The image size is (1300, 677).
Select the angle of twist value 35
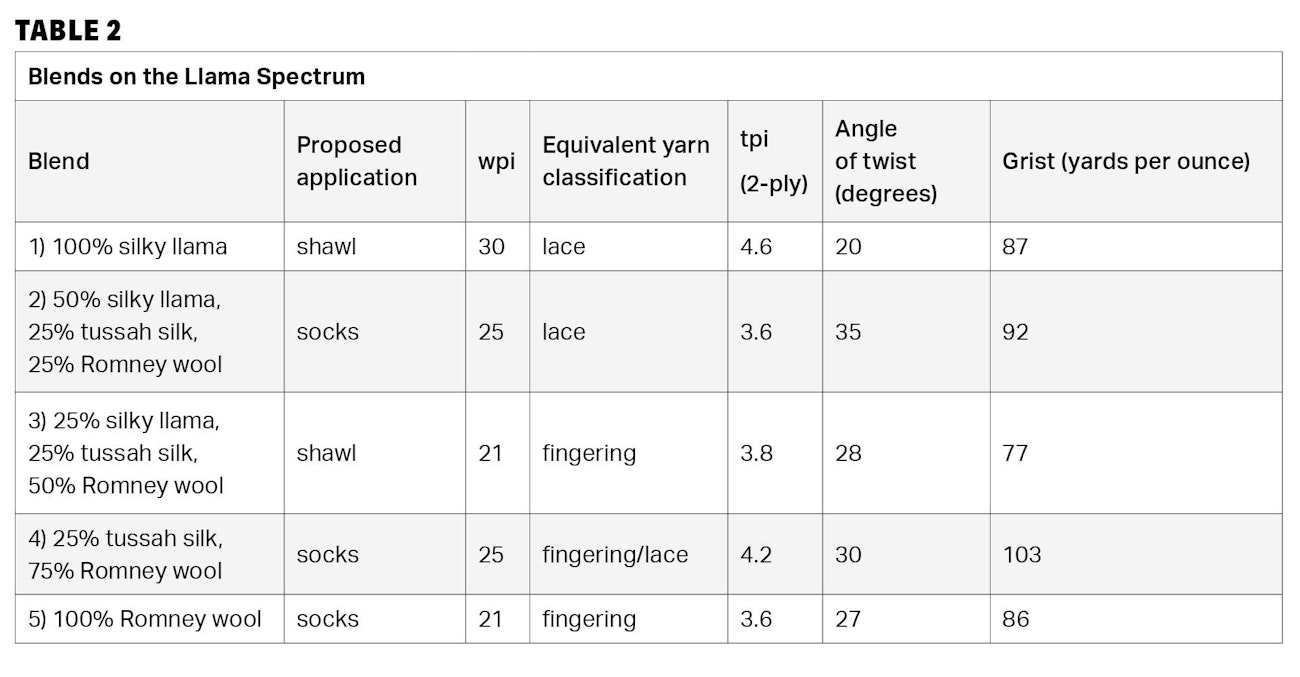848,331
